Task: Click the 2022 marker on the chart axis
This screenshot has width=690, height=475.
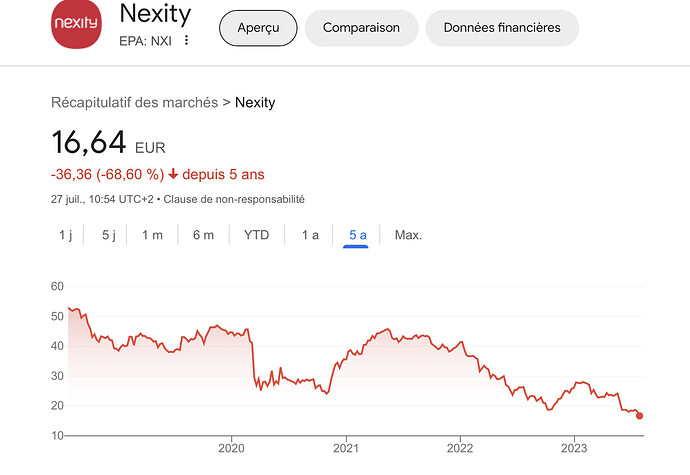Action: pos(460,448)
